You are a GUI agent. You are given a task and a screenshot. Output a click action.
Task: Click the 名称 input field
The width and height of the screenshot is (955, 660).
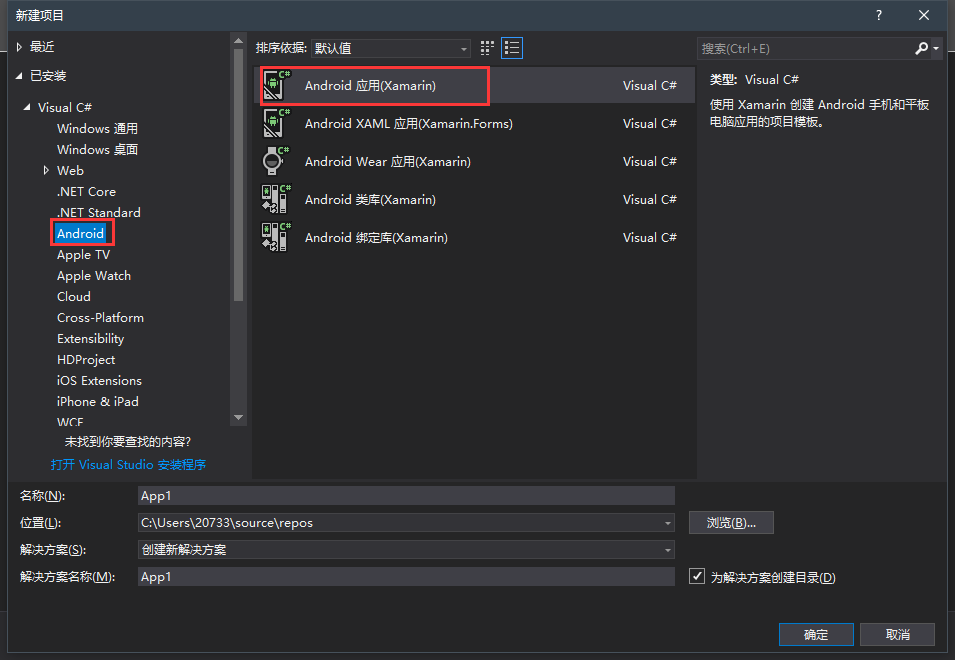[406, 496]
